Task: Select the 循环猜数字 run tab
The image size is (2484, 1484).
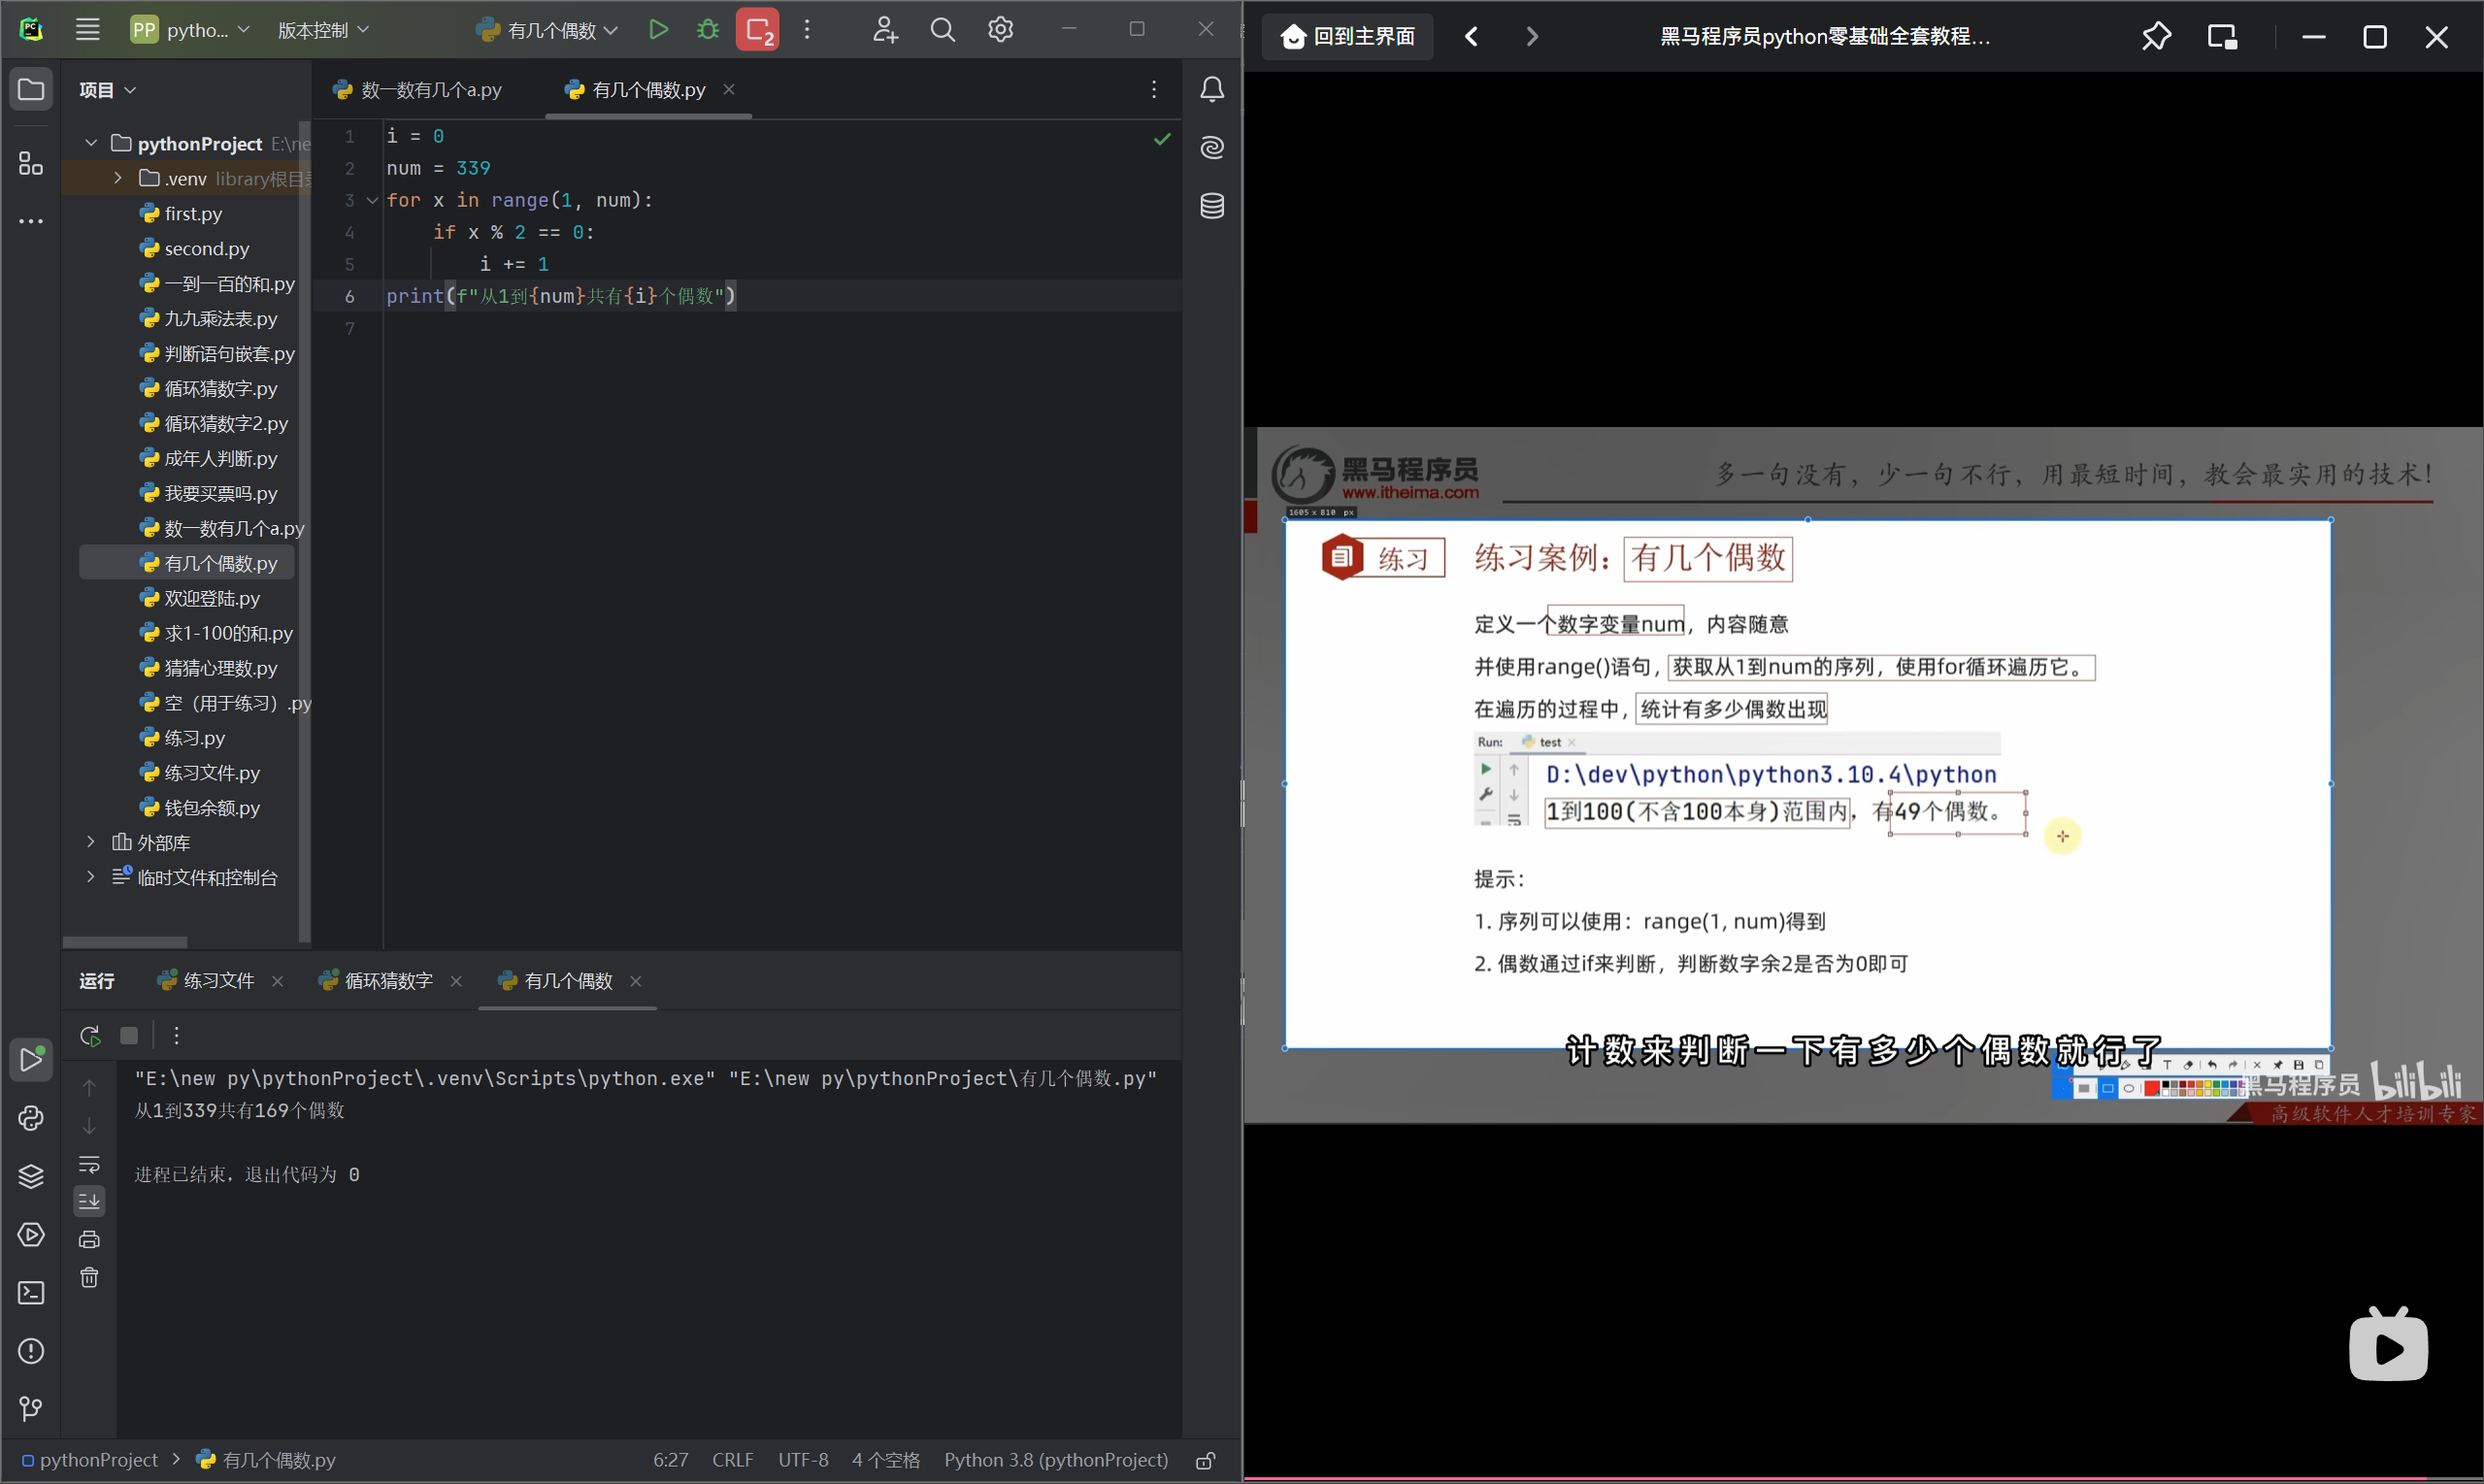Action: [388, 981]
